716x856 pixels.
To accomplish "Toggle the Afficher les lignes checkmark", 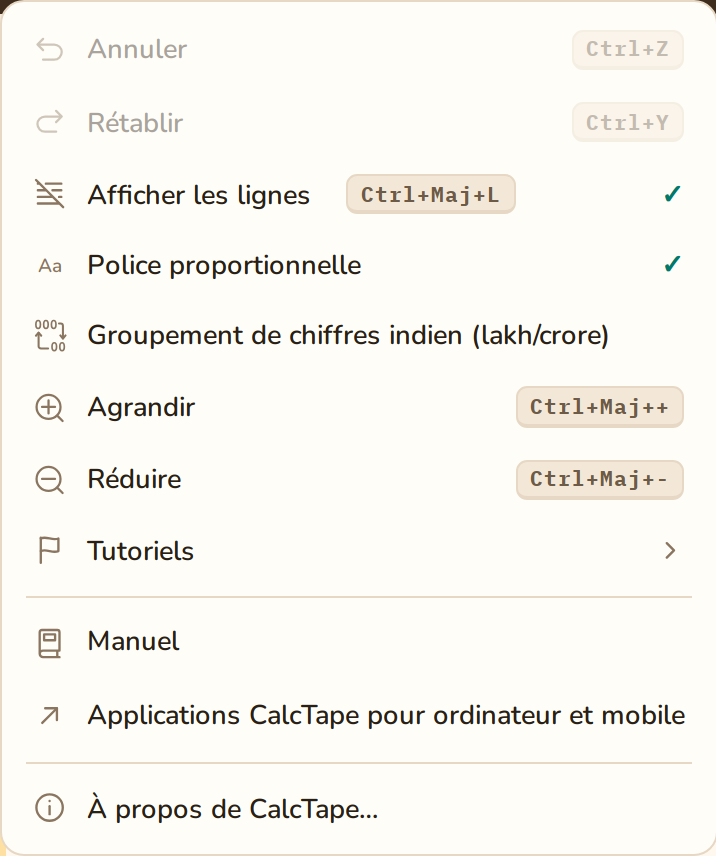I will pos(672,194).
